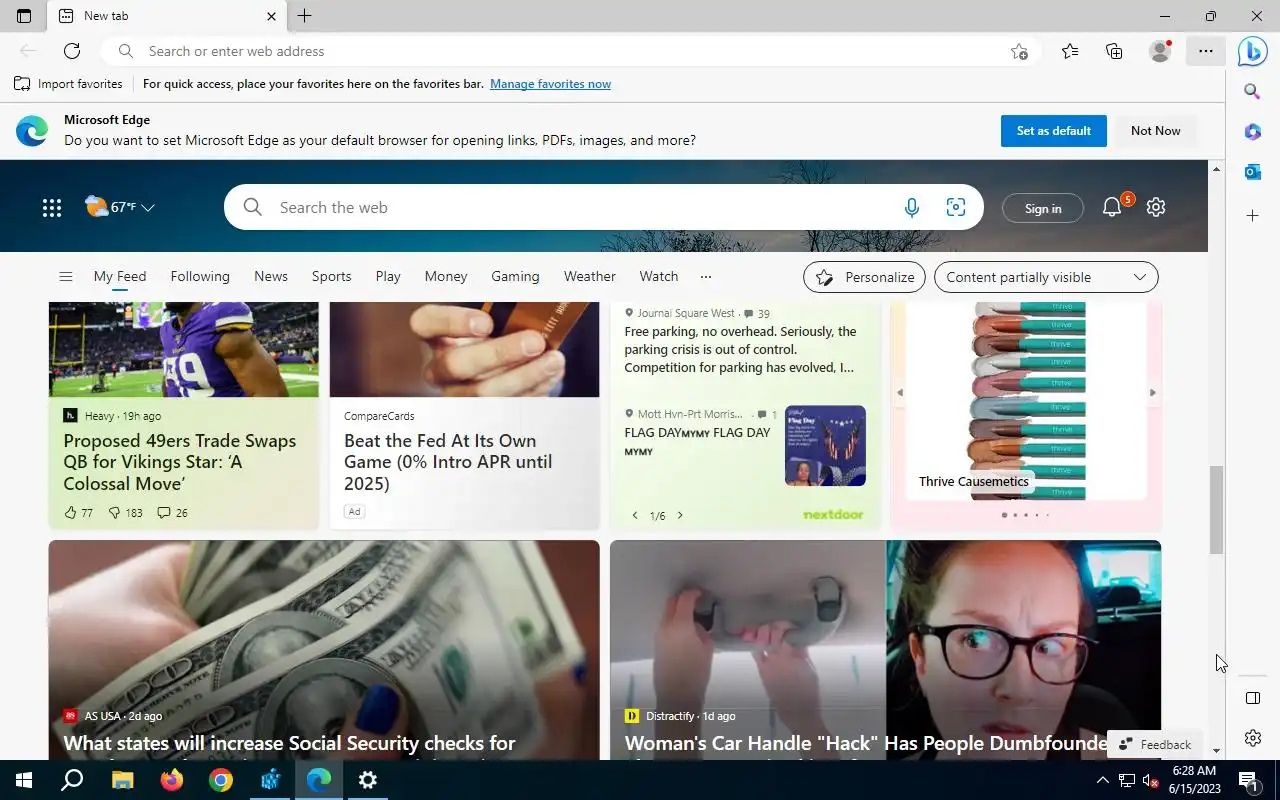Move Thrive Causemetics carousel left

coord(899,393)
